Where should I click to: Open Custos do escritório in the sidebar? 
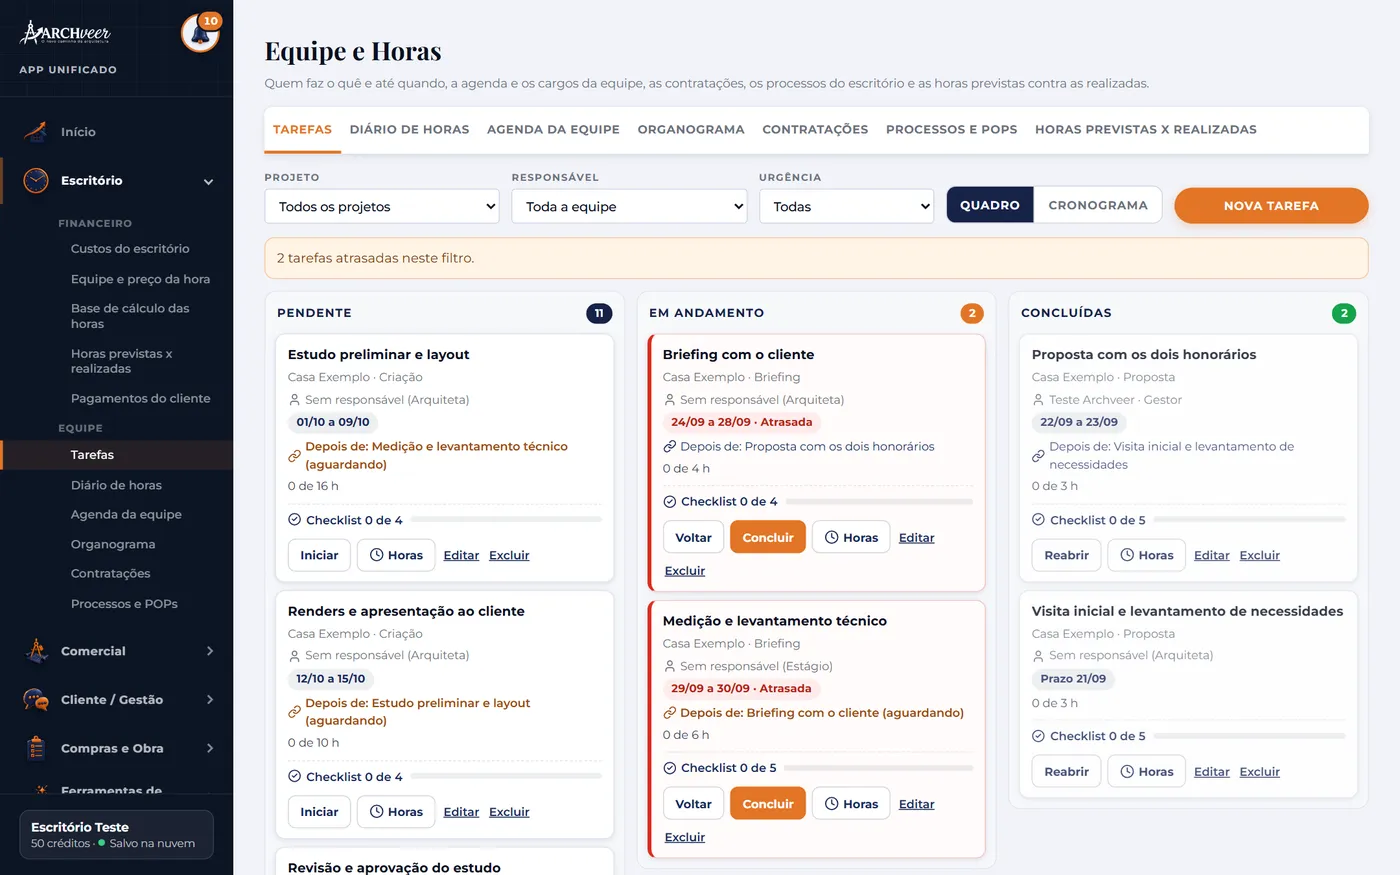coord(130,249)
